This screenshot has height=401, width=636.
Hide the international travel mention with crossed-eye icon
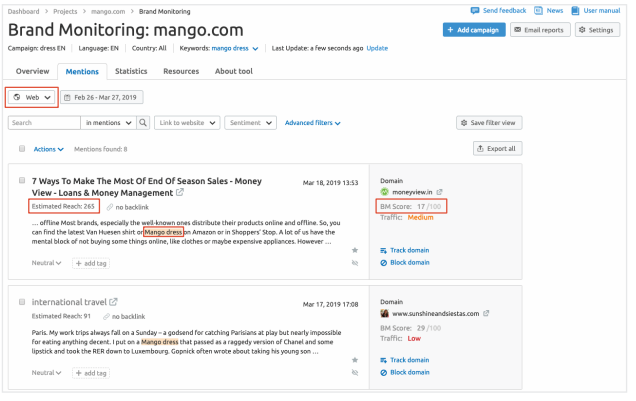355,373
